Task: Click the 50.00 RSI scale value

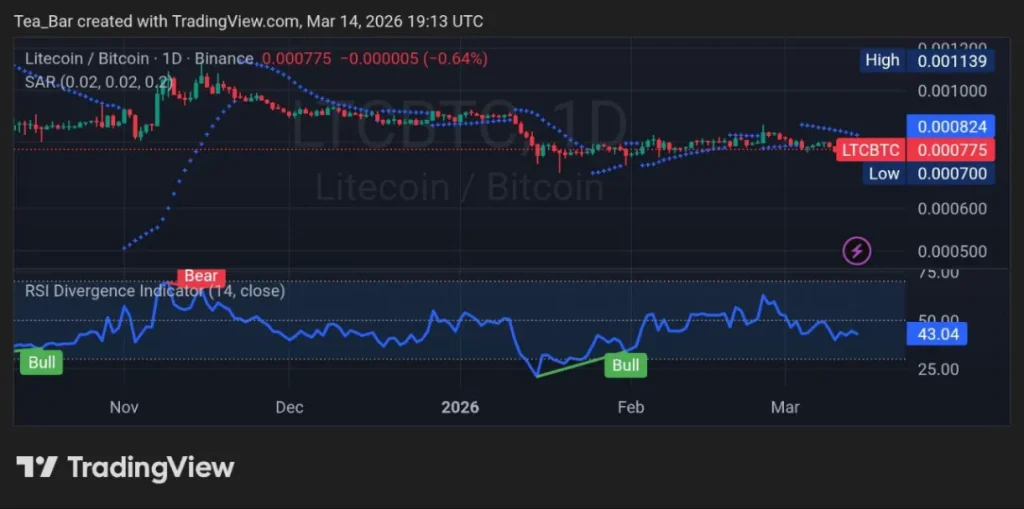Action: pyautogui.click(x=938, y=320)
